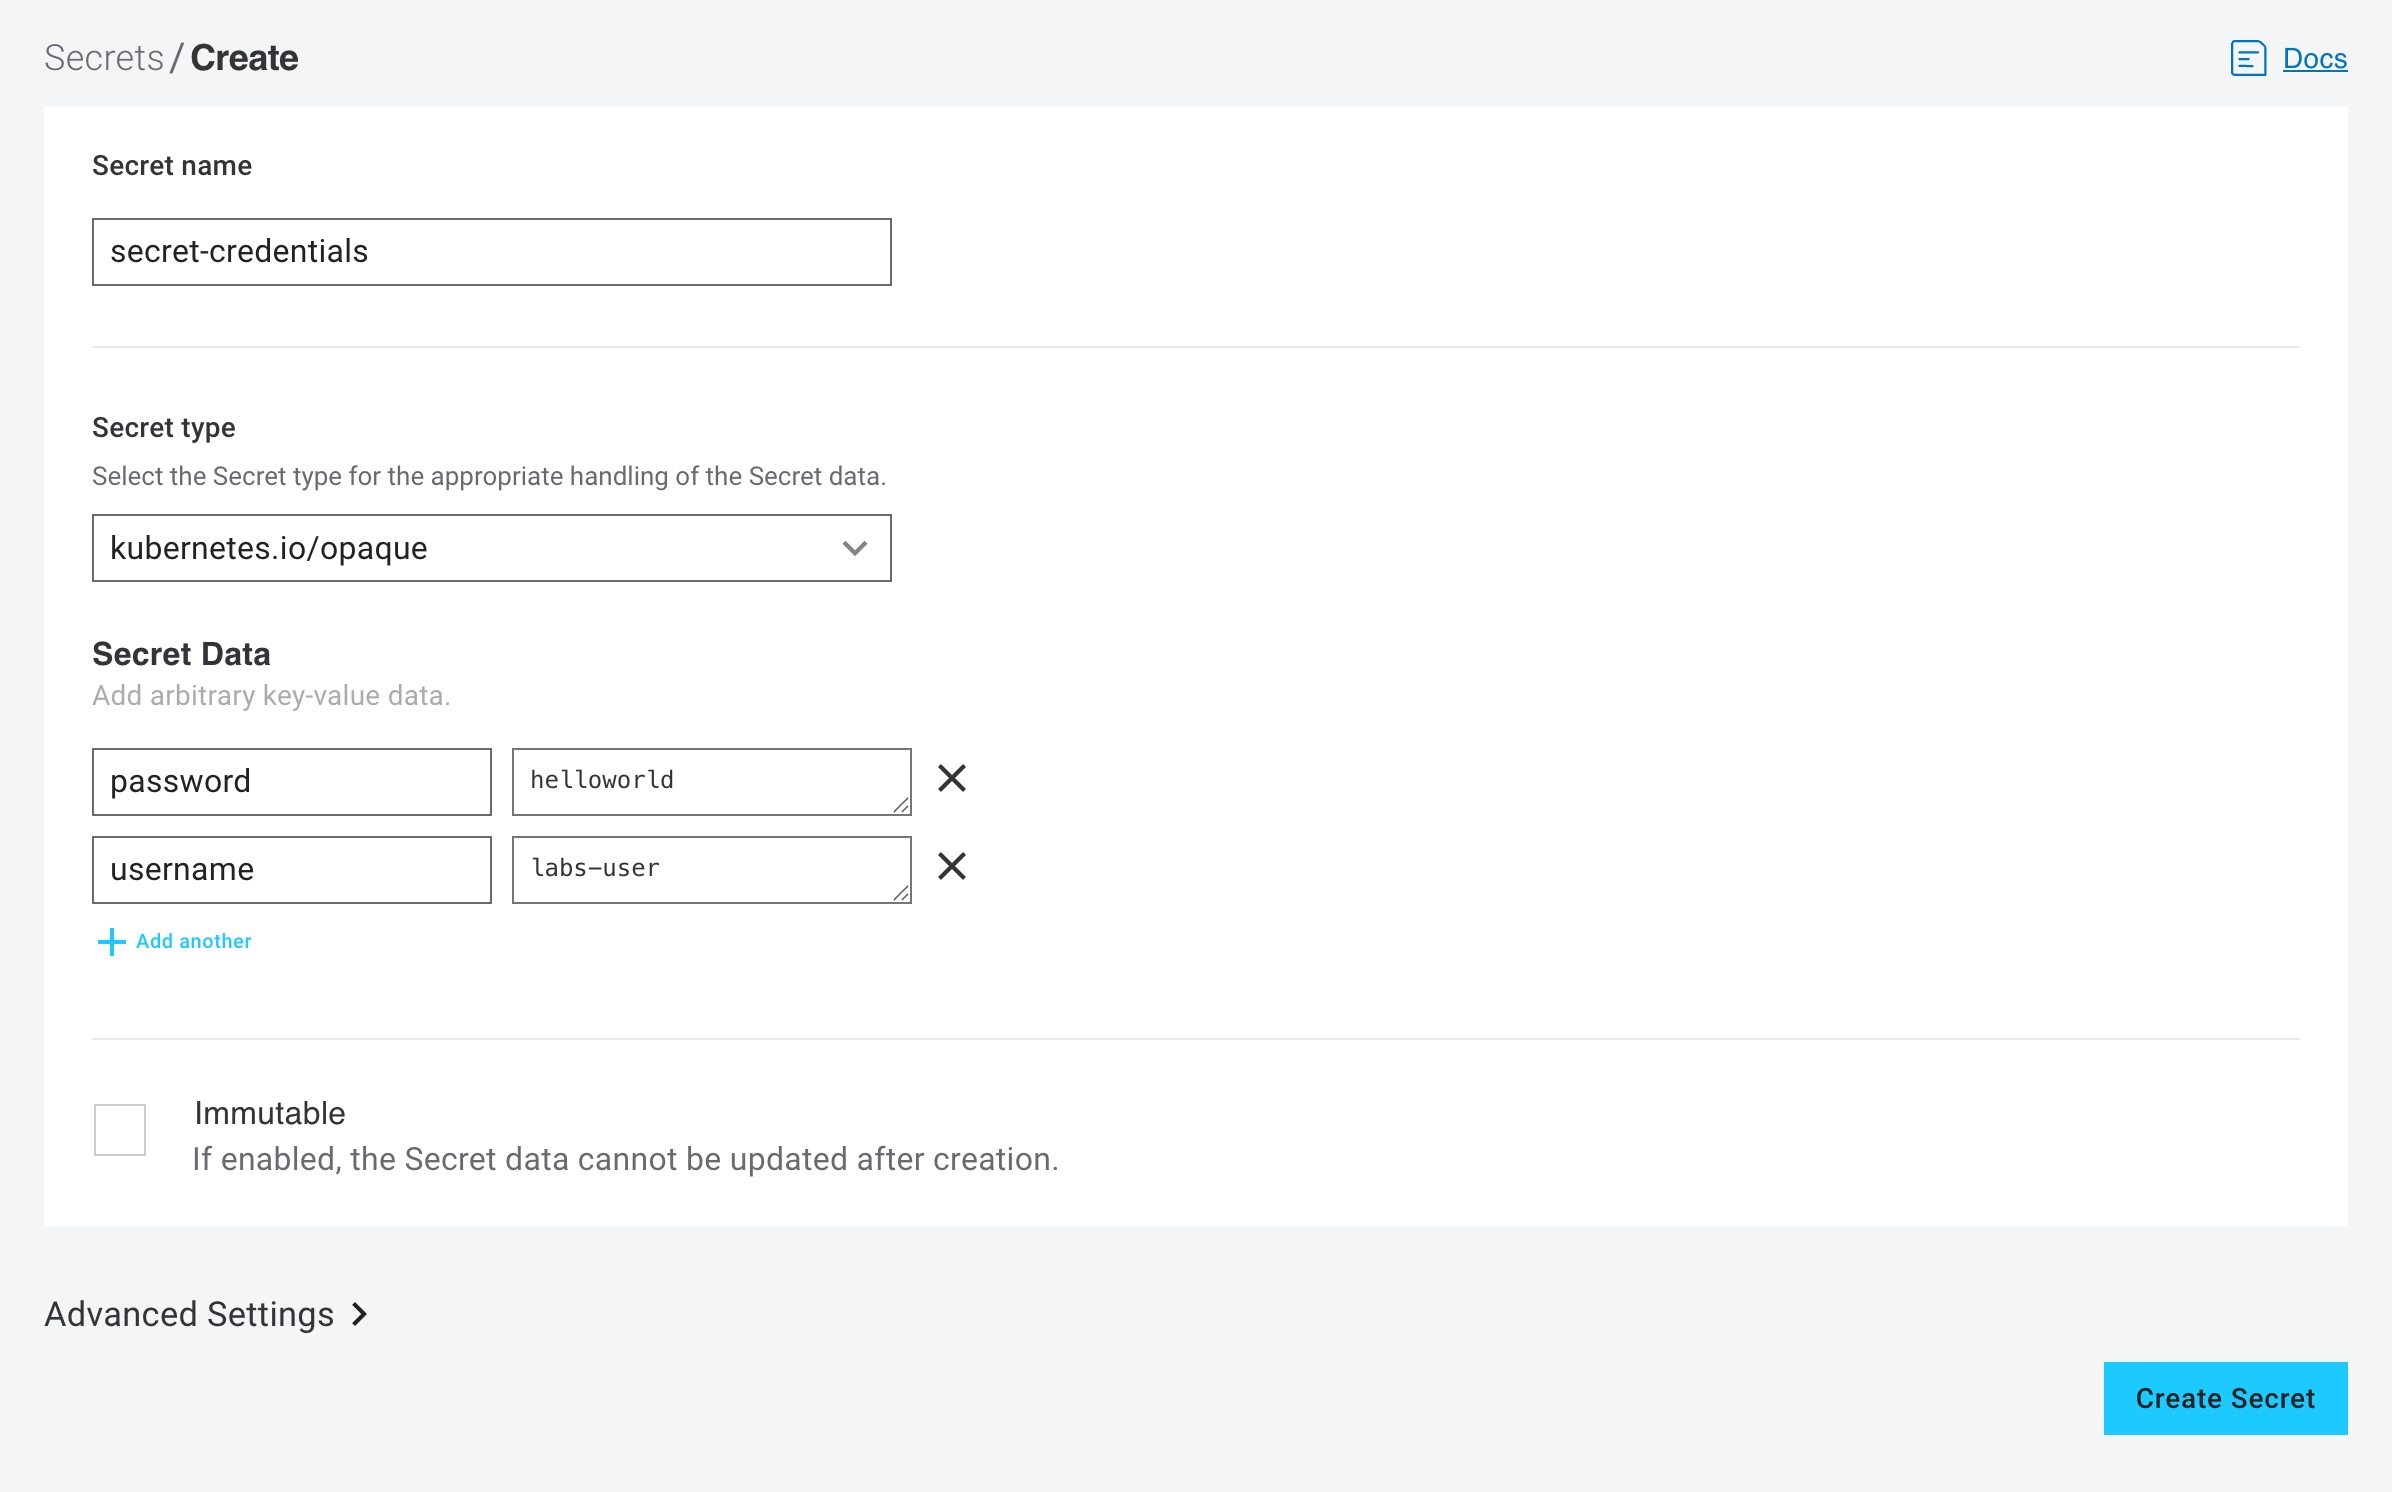Image resolution: width=2392 pixels, height=1492 pixels.
Task: Open the Secret type dropdown
Action: click(x=491, y=548)
